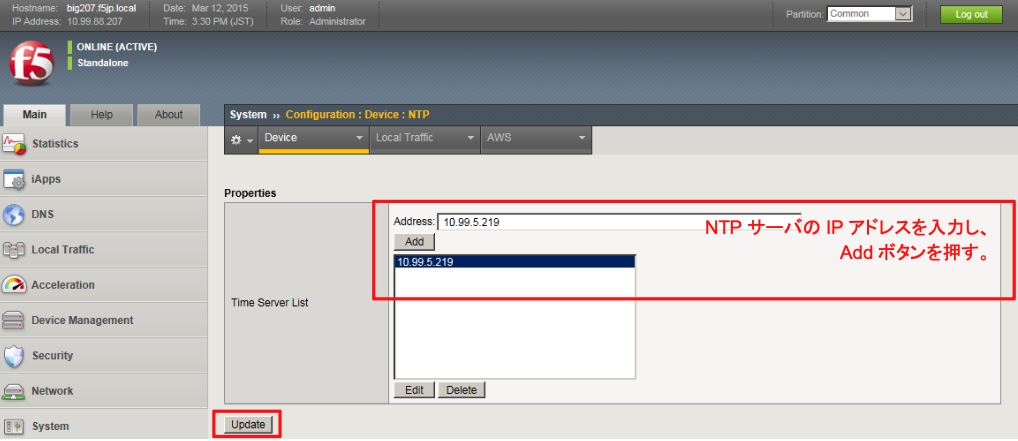Click the Add button

[414, 242]
